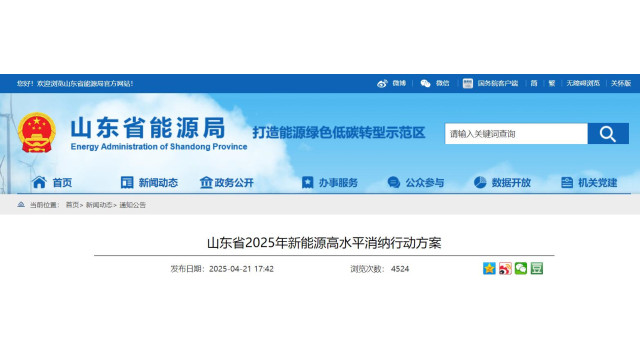Open barrier-free browsing (无障碍浏览)
This screenshot has width=640, height=360.
pos(583,83)
